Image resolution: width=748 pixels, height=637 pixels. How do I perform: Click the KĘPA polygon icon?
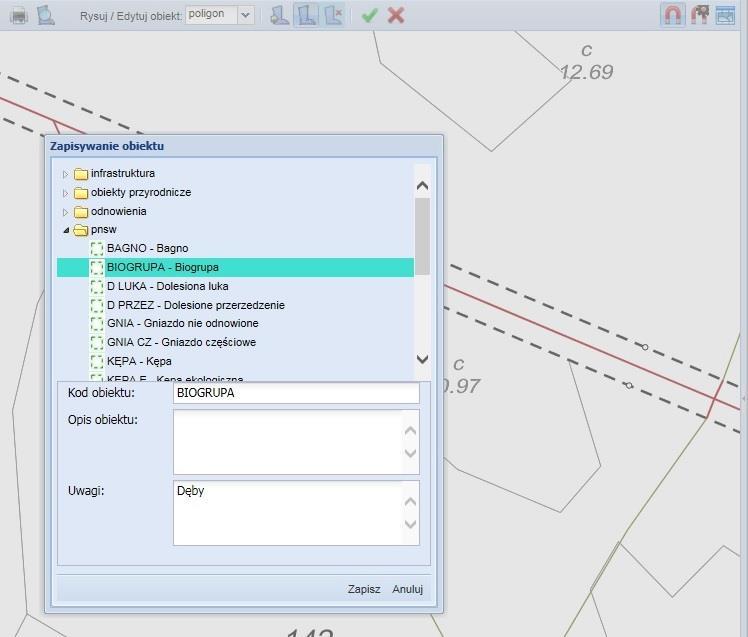pos(97,361)
